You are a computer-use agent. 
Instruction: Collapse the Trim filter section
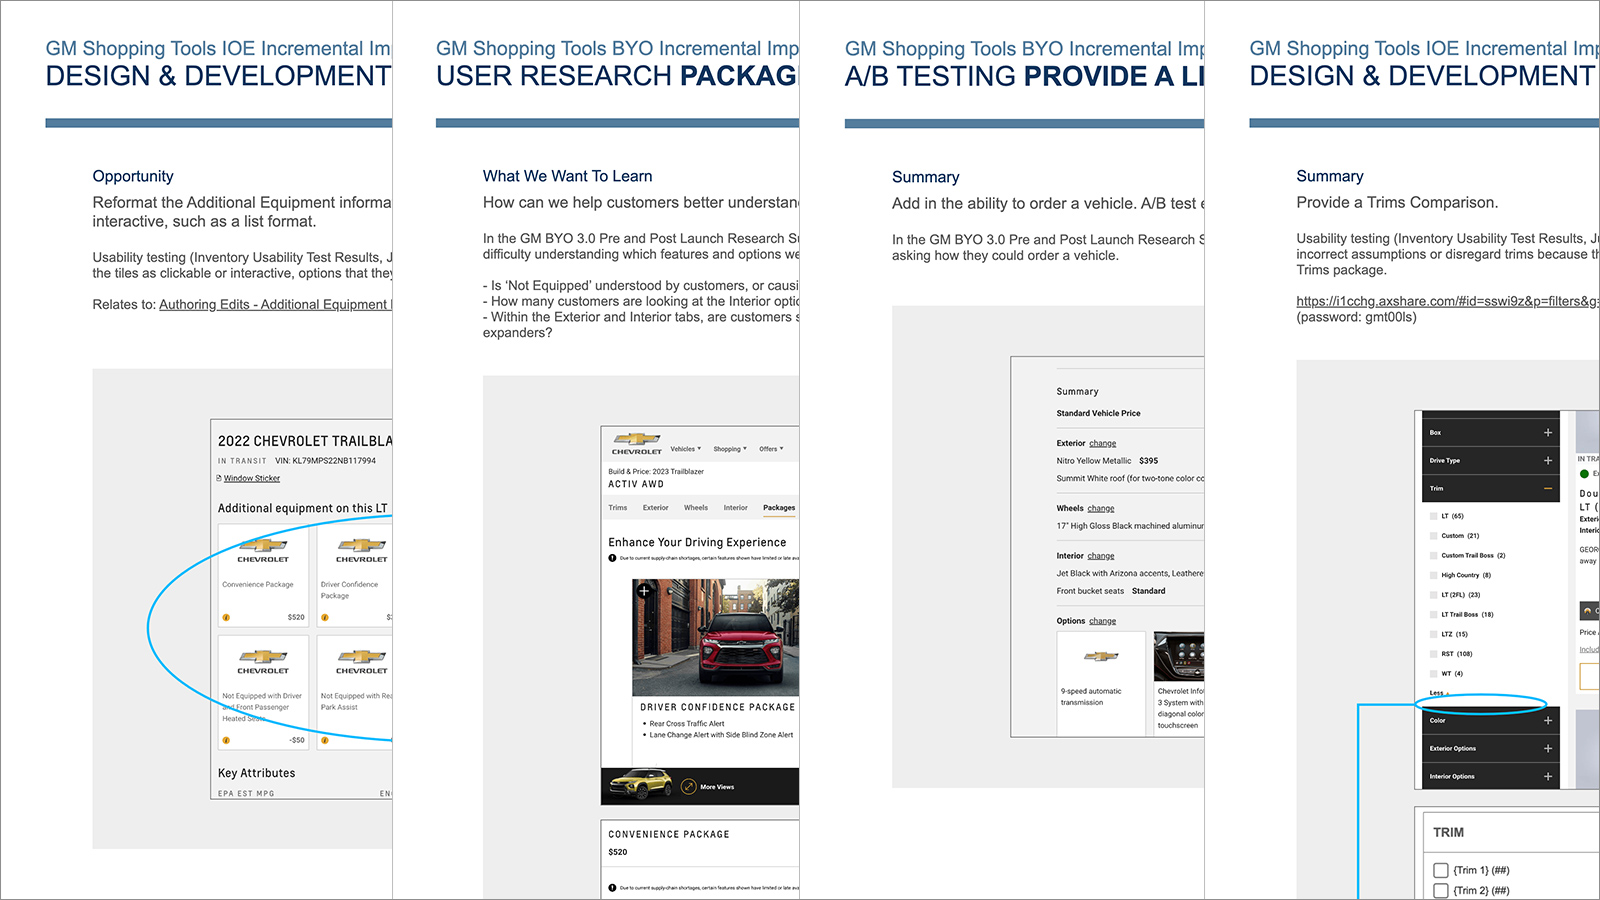[1547, 489]
